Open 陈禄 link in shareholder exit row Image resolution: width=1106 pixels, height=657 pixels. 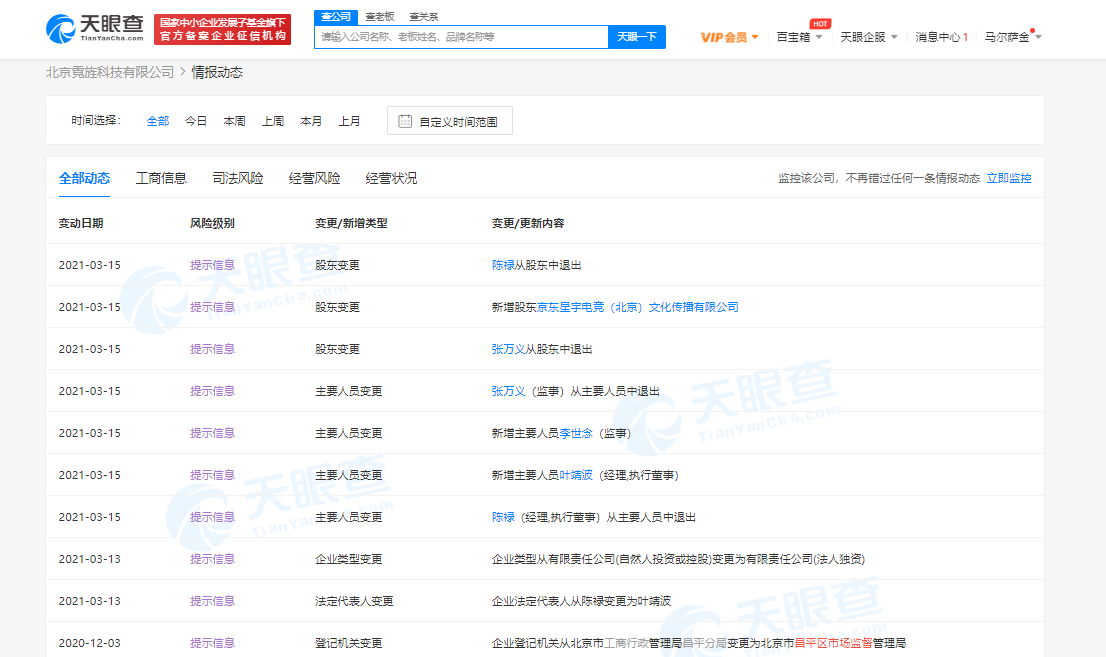[503, 265]
